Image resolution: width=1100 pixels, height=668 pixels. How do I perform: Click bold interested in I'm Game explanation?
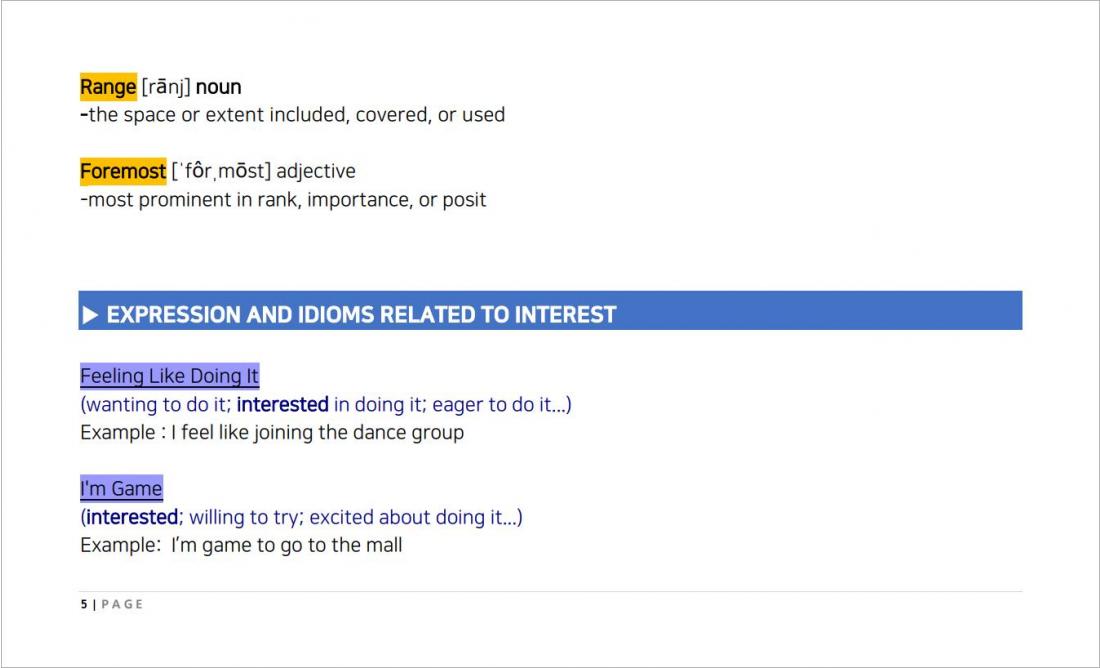click(132, 517)
